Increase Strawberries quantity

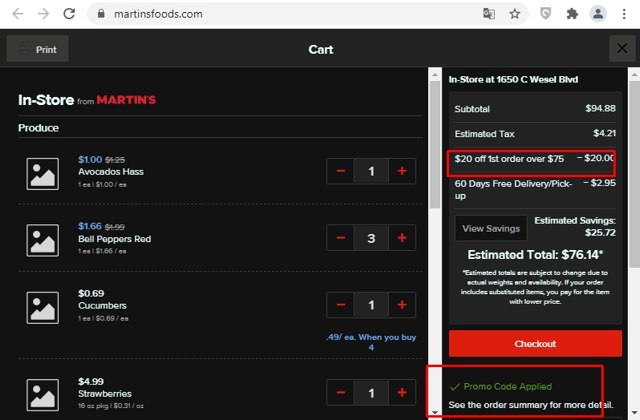[x=402, y=393]
